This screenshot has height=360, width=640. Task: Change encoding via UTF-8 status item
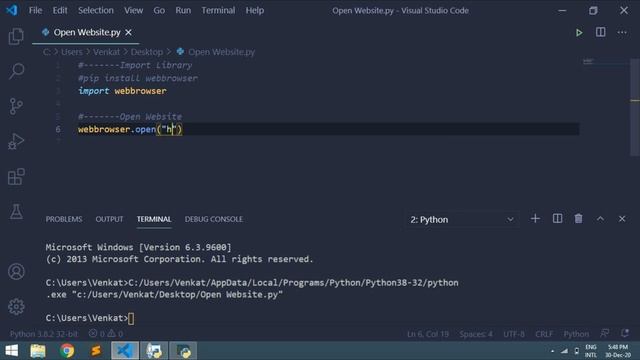tap(514, 334)
